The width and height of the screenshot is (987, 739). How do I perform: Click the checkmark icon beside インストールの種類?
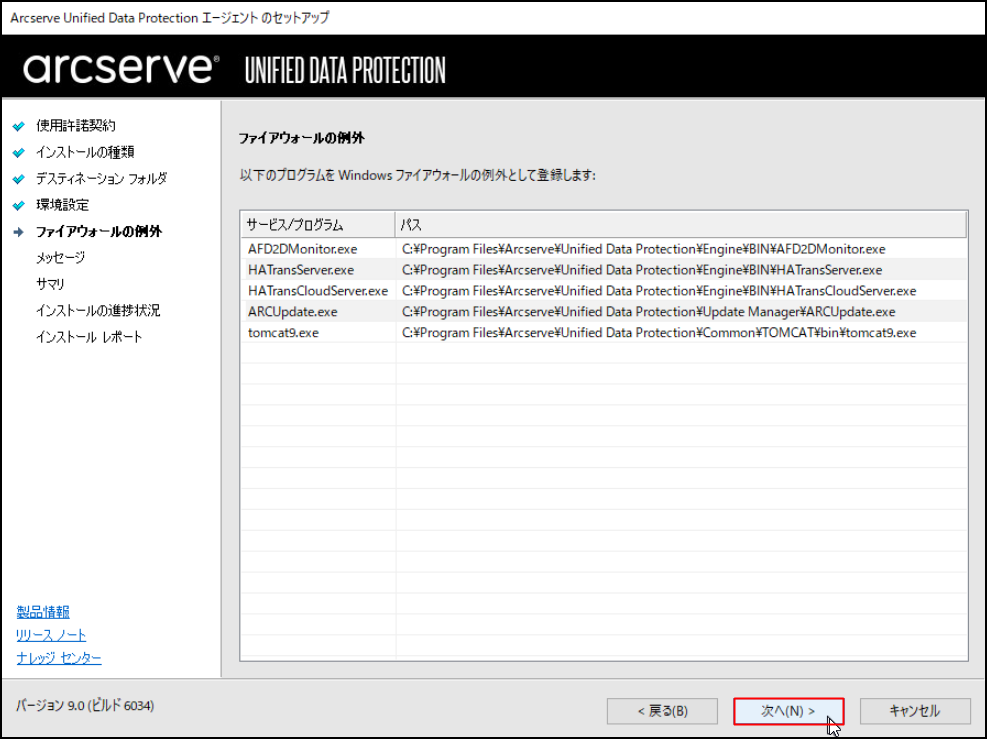[x=19, y=153]
